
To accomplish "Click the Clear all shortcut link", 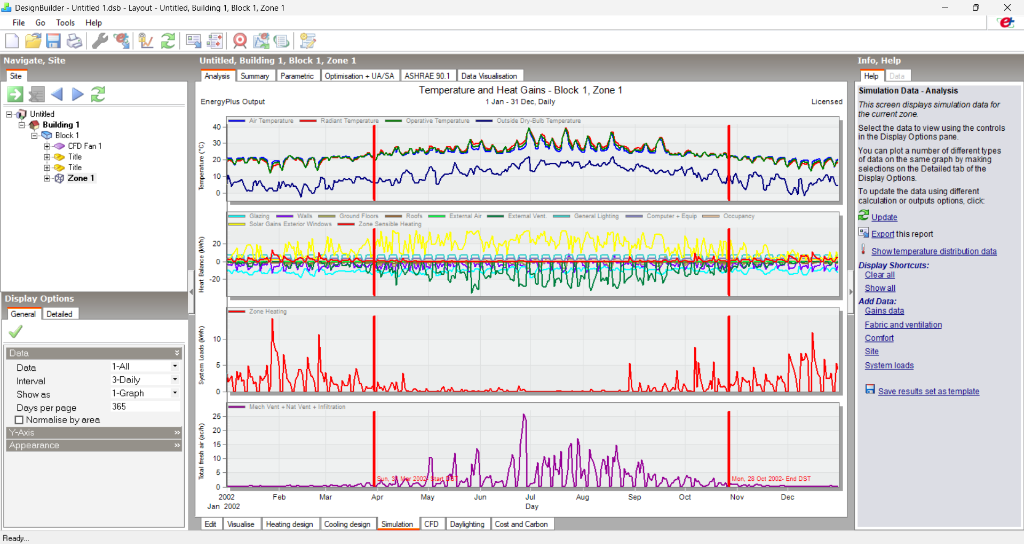I will tap(880, 274).
